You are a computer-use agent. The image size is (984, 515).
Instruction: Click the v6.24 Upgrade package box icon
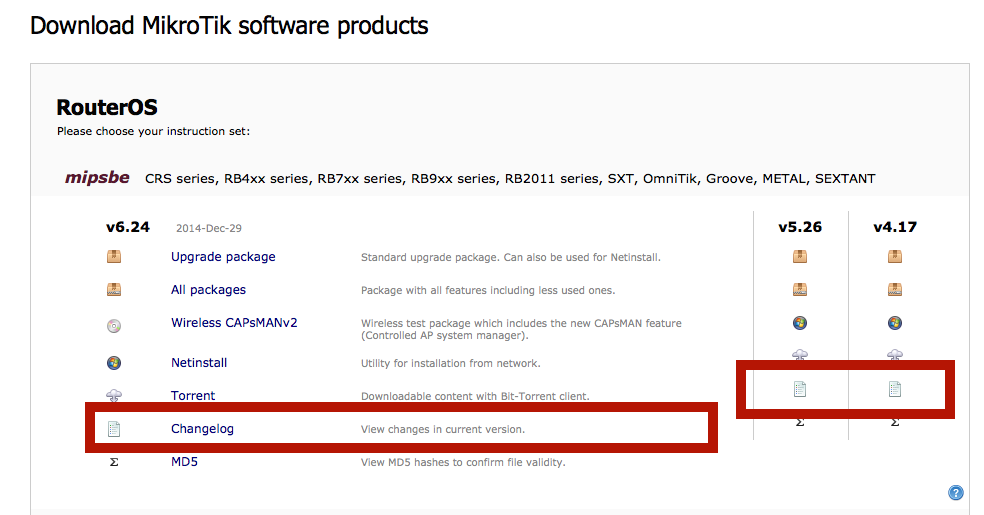[114, 257]
